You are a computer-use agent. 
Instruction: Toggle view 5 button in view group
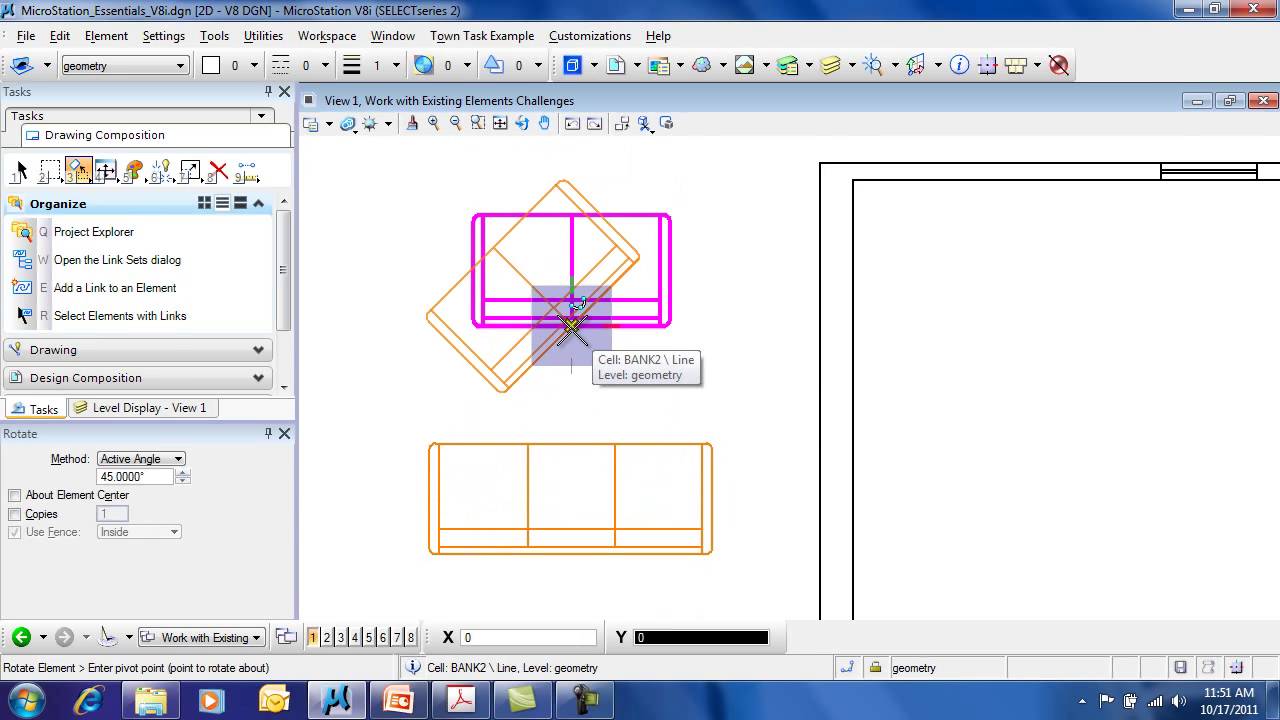[x=369, y=637]
